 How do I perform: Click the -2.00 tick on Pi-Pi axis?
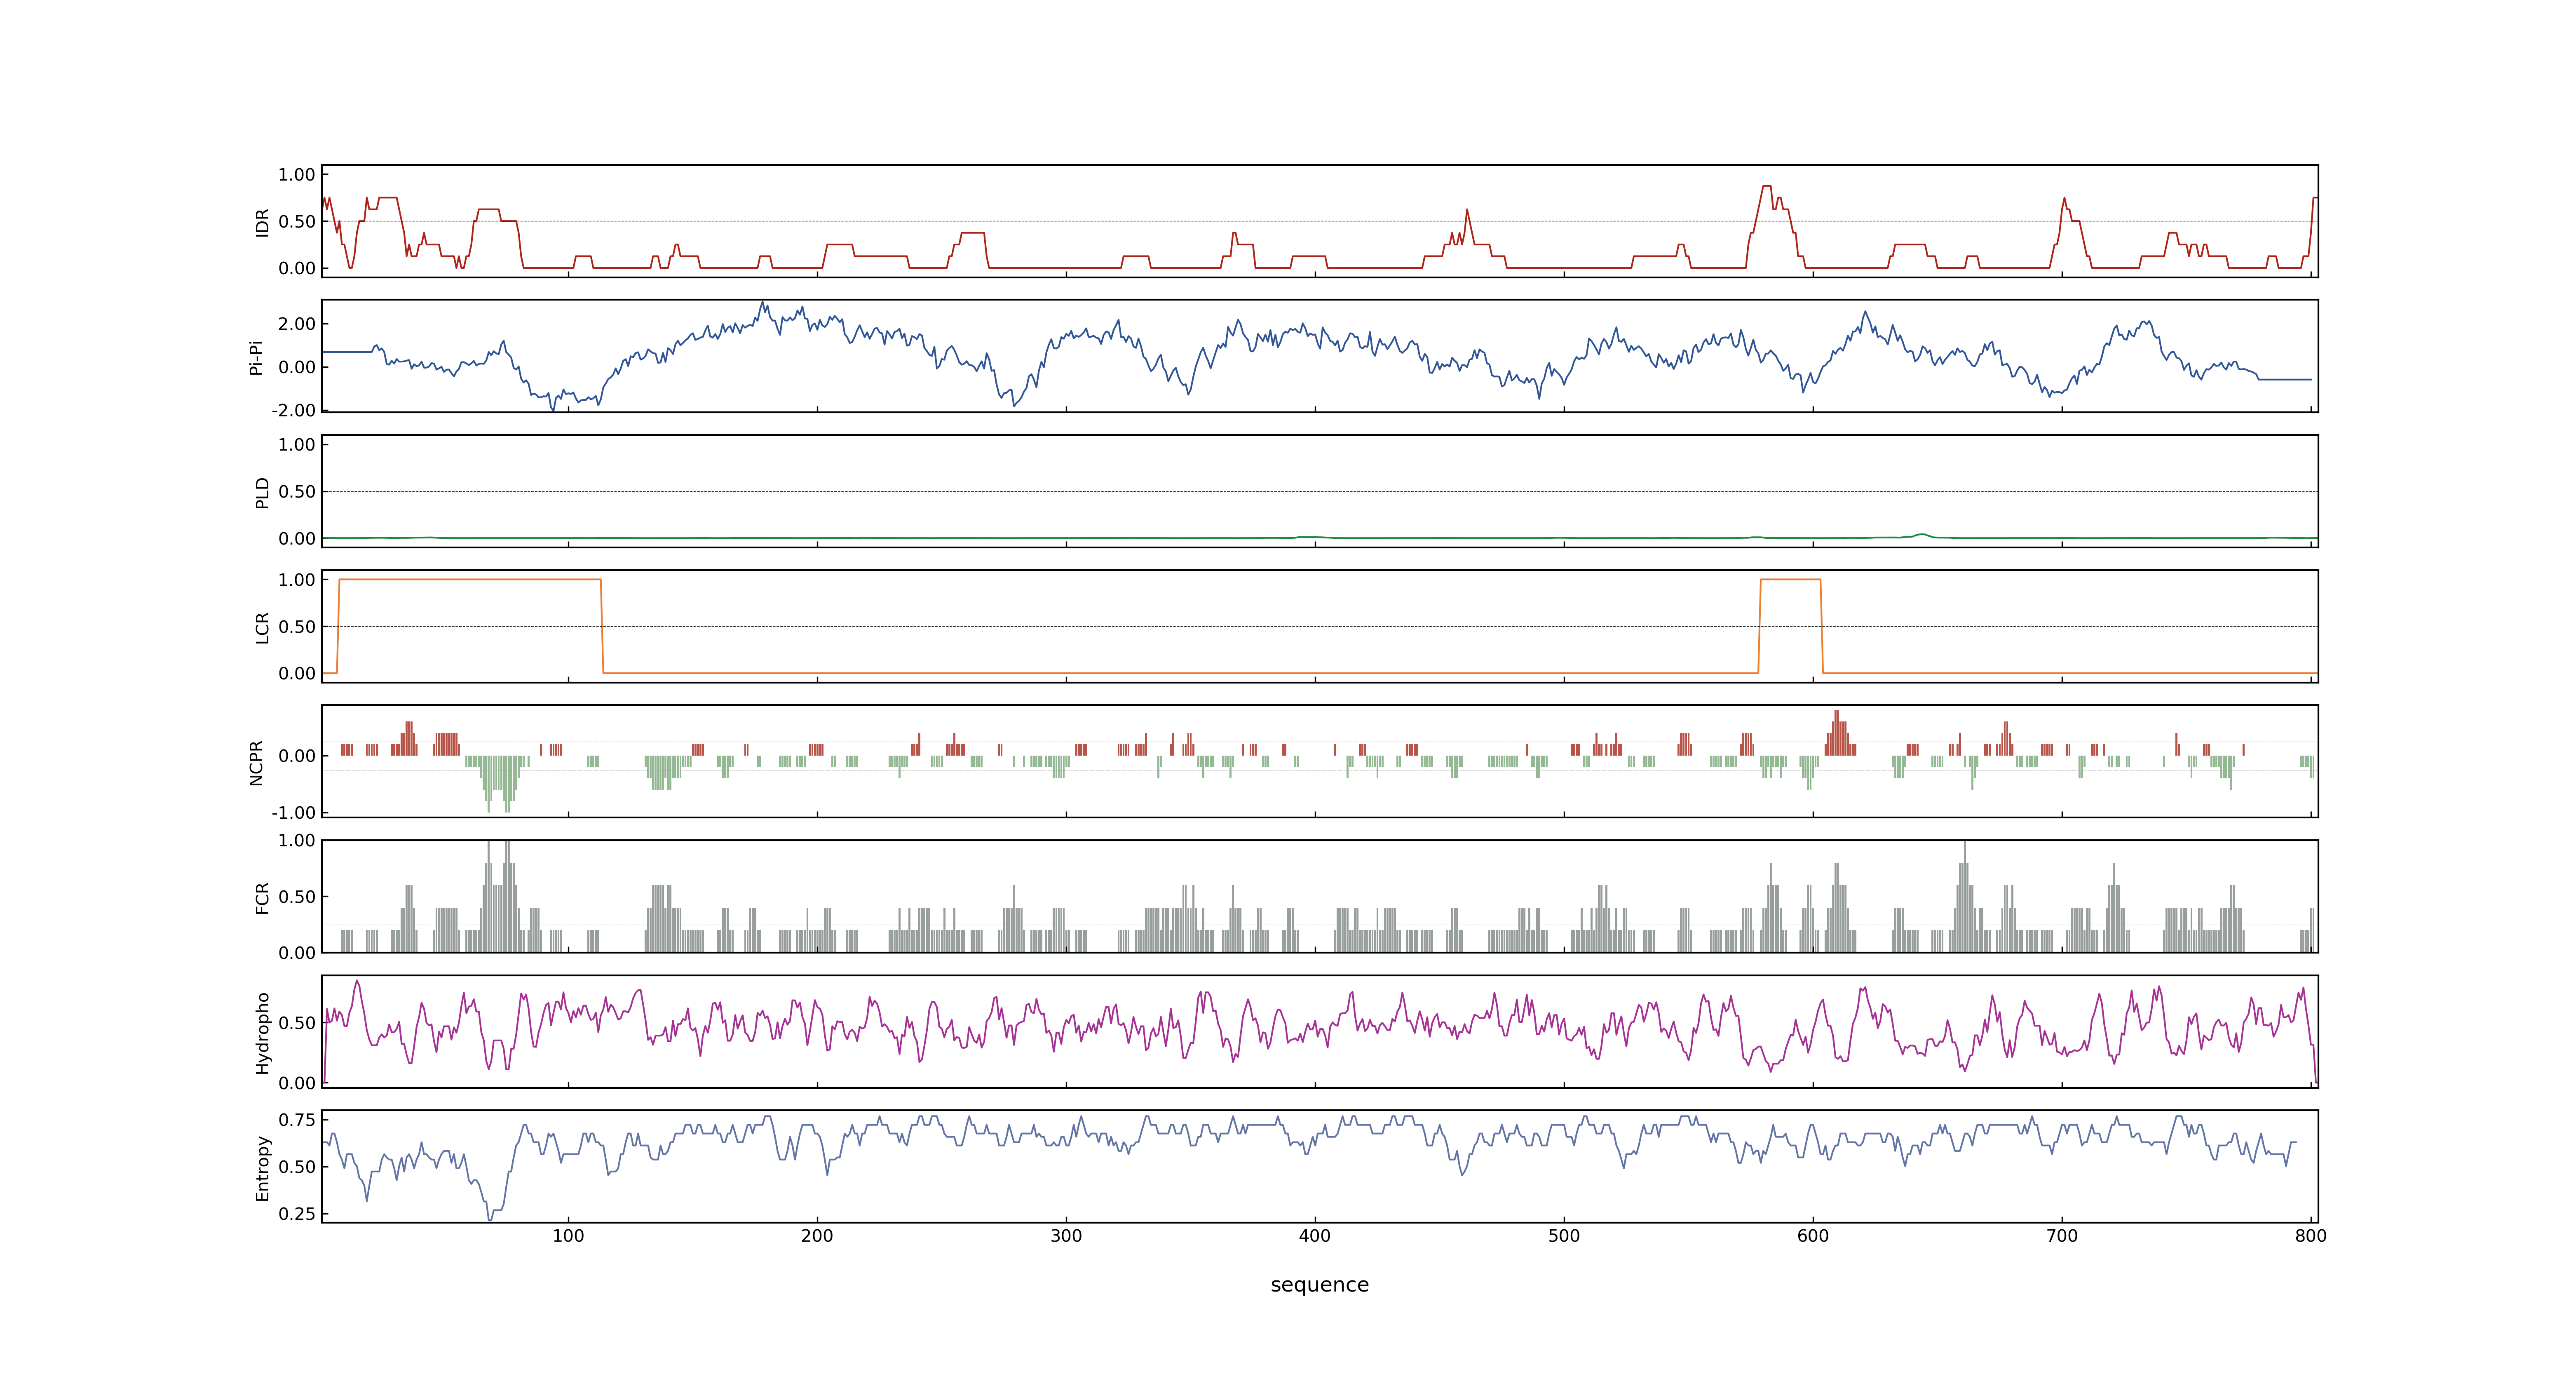[x=293, y=410]
